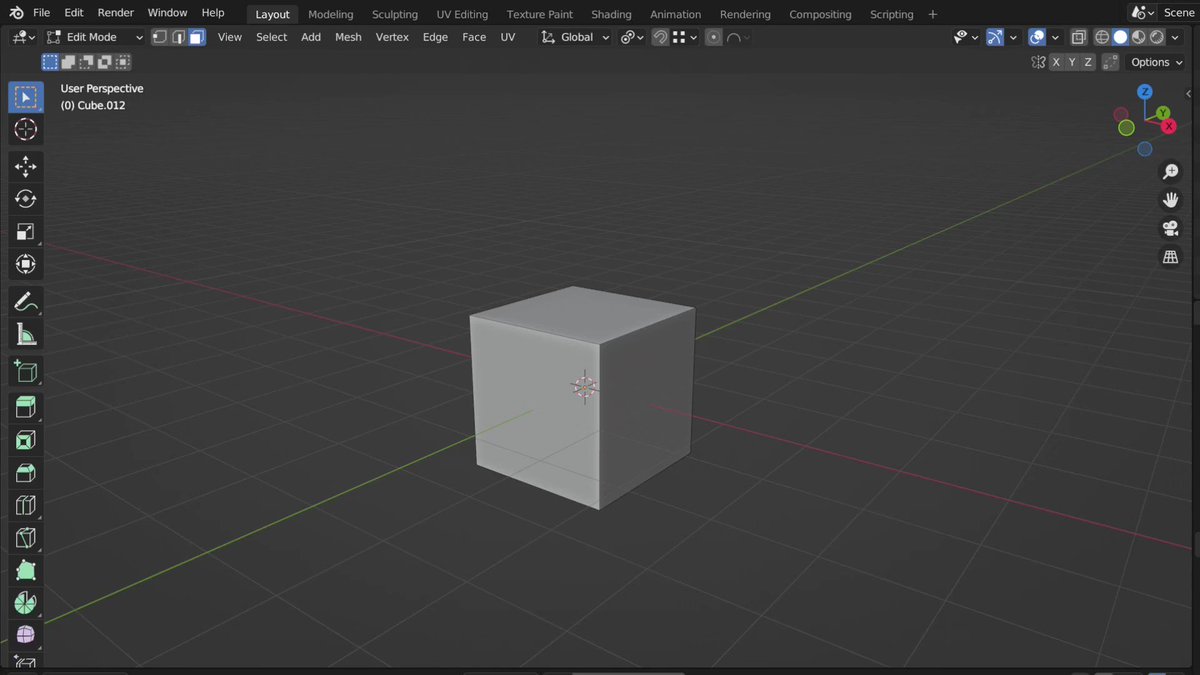
Task: Enable vertex select mode
Action: 159,37
